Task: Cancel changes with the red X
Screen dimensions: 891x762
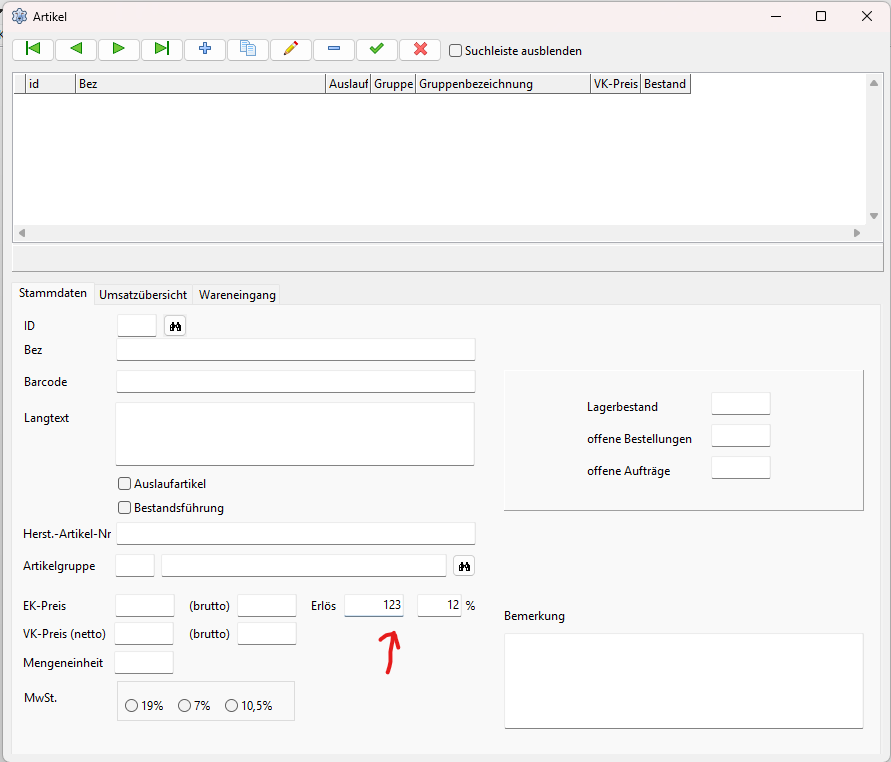Action: click(420, 49)
